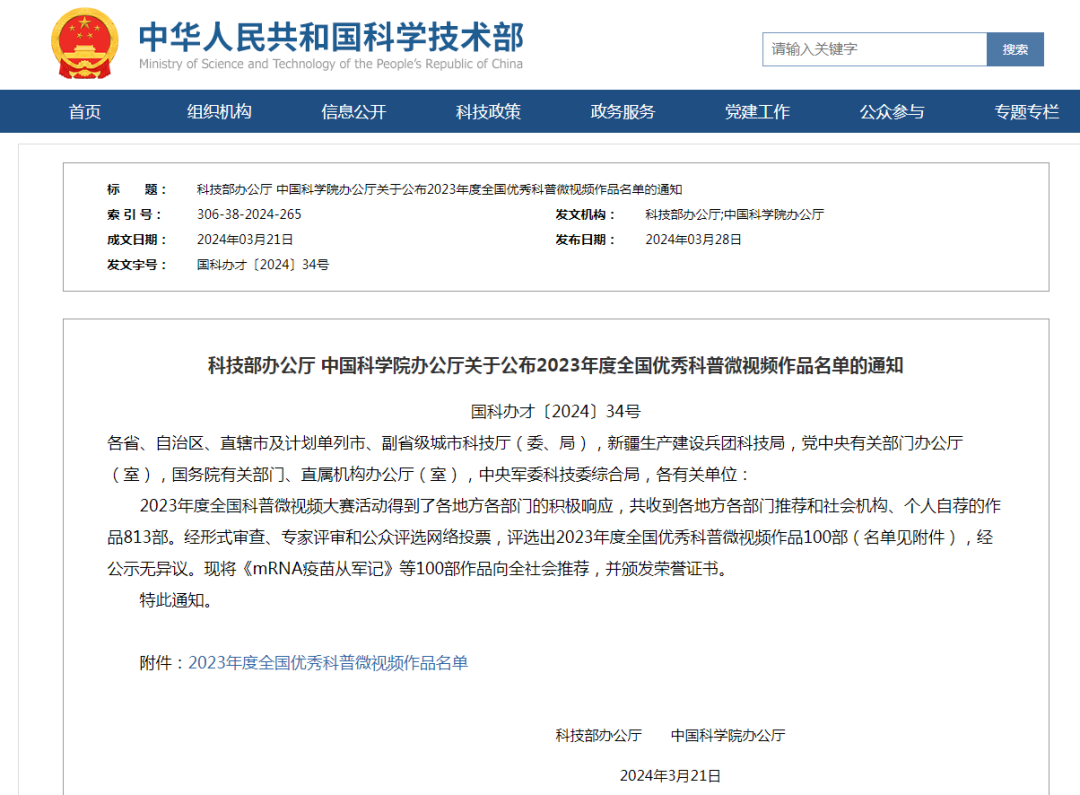Image resolution: width=1080 pixels, height=795 pixels.
Task: Open attachment 2023年度全国优秀科普微视频作品名单
Action: tap(328, 663)
